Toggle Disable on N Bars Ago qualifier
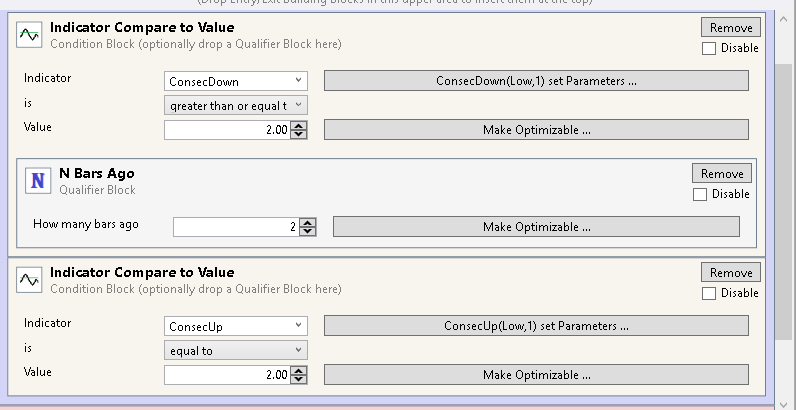 coord(700,194)
